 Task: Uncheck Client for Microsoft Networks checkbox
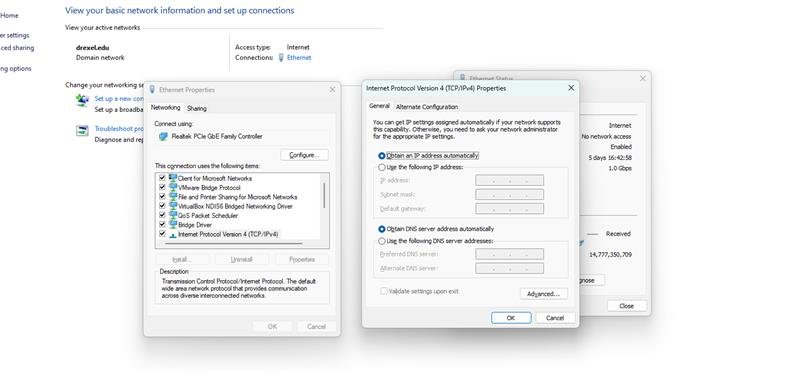[x=162, y=178]
